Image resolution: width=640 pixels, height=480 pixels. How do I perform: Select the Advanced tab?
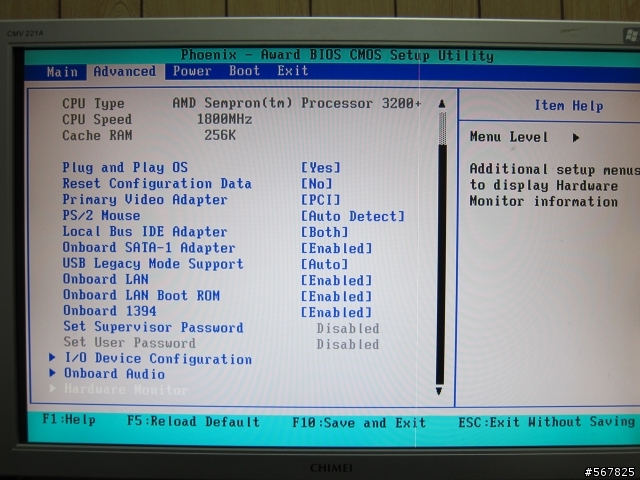(x=124, y=71)
